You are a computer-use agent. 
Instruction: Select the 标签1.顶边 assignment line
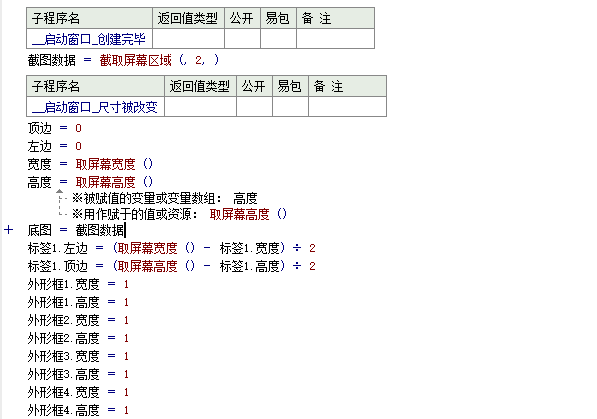(x=171, y=266)
